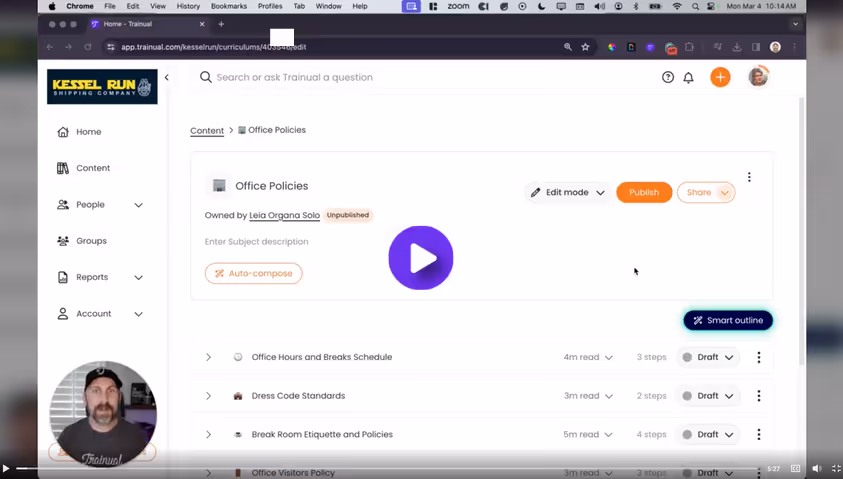The image size is (843, 479).
Task: Click the clock emoji for Office Hours topic
Action: (x=238, y=357)
